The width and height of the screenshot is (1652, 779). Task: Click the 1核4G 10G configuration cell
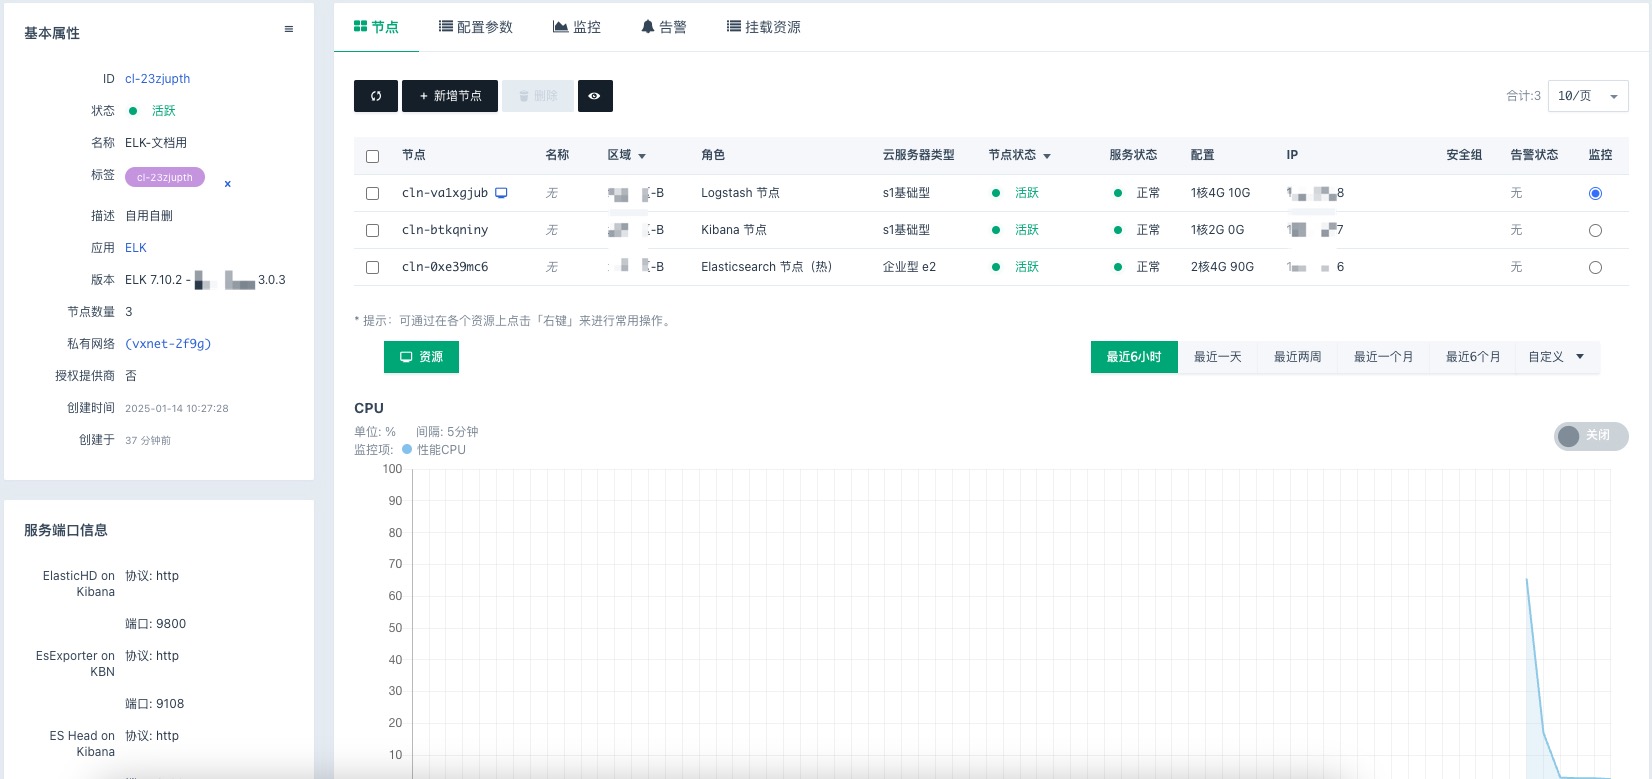click(x=1220, y=193)
